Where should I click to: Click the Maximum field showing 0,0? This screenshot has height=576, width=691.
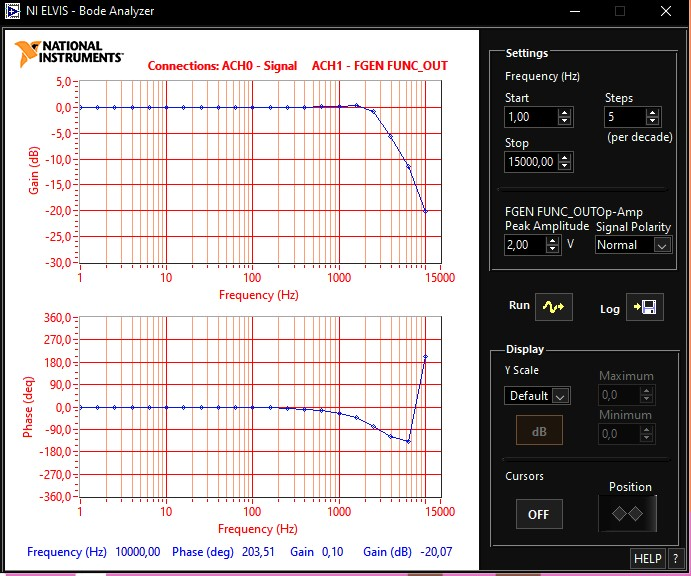coord(619,395)
